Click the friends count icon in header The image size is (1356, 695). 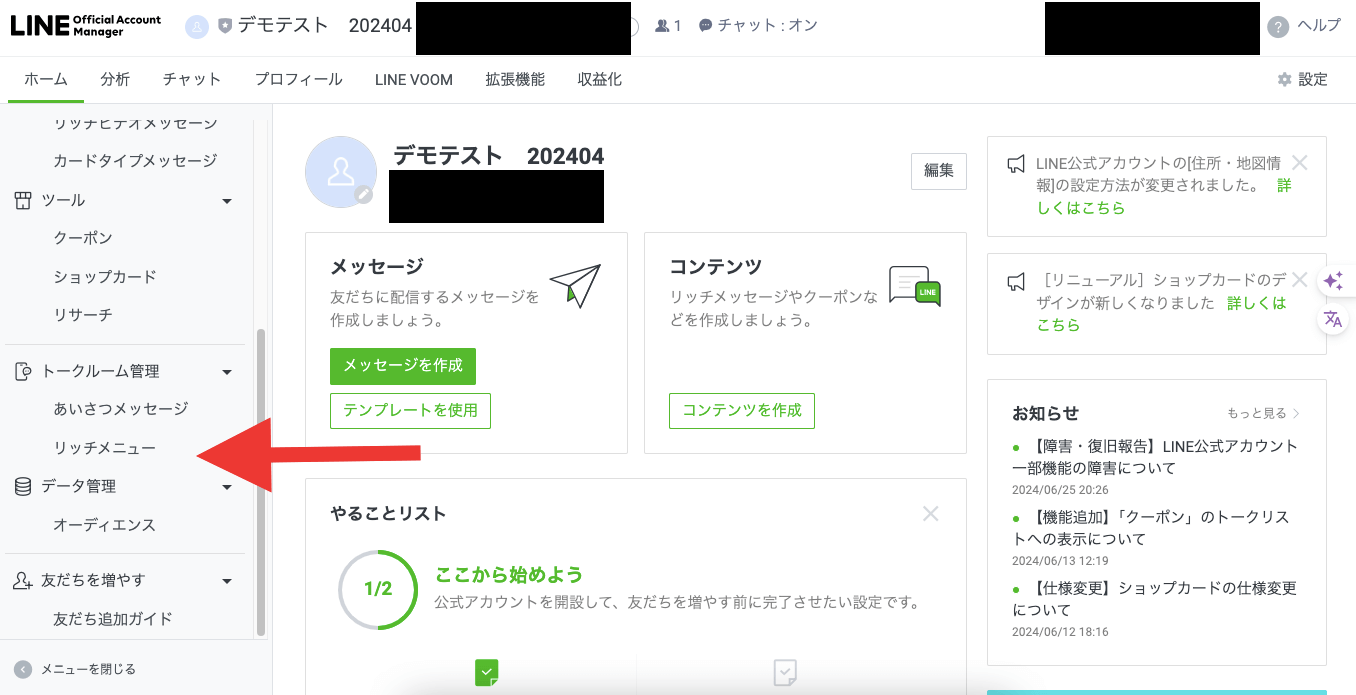click(662, 26)
